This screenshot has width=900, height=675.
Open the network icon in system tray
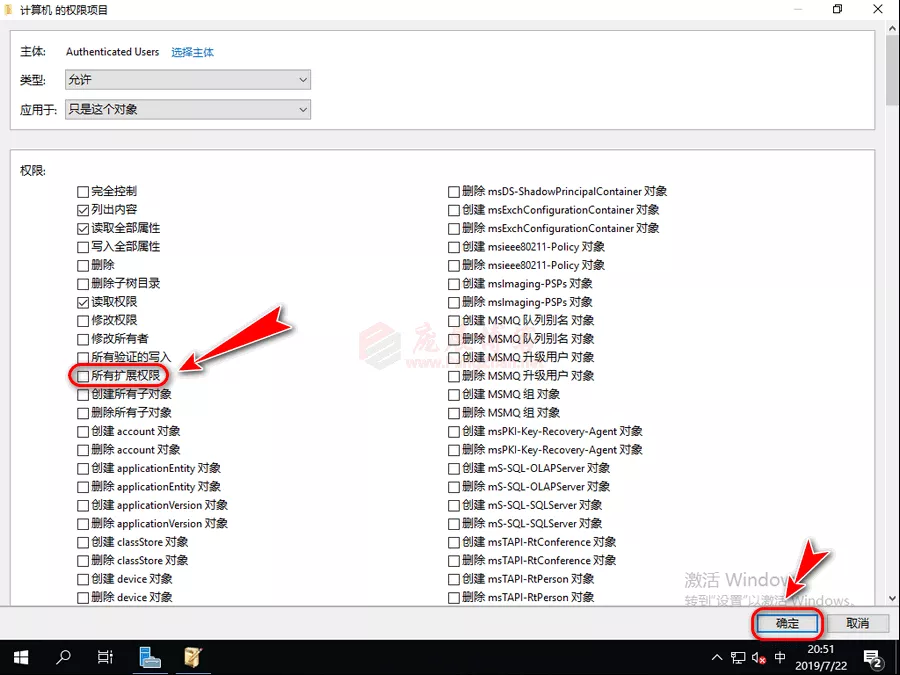coord(738,658)
